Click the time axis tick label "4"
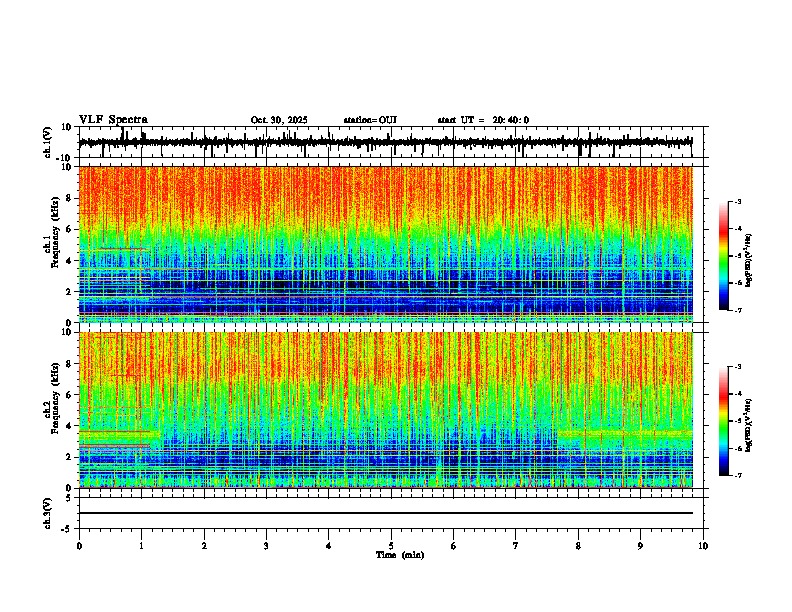Screen dimensions: 792x612 point(329,546)
